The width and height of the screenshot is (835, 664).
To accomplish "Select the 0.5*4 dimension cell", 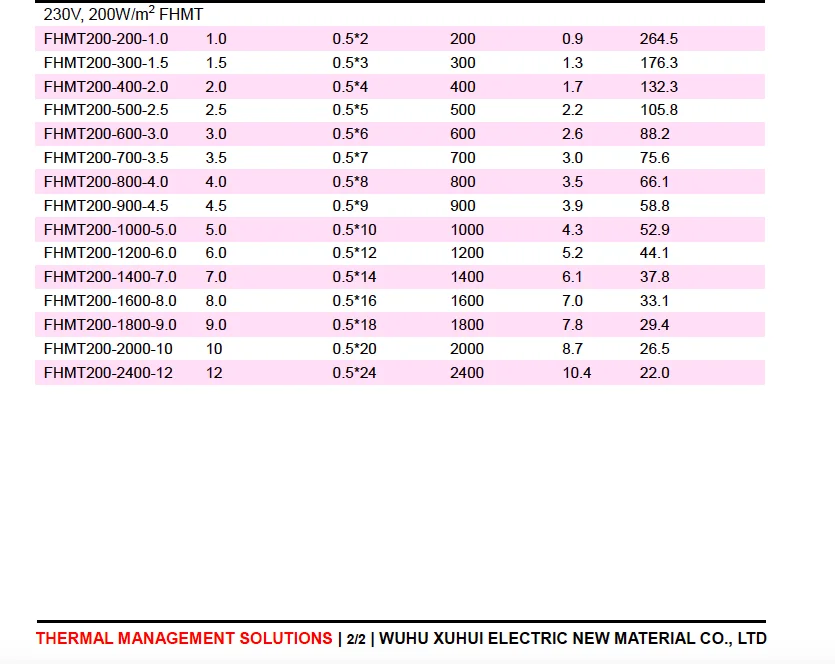I will pyautogui.click(x=350, y=87).
